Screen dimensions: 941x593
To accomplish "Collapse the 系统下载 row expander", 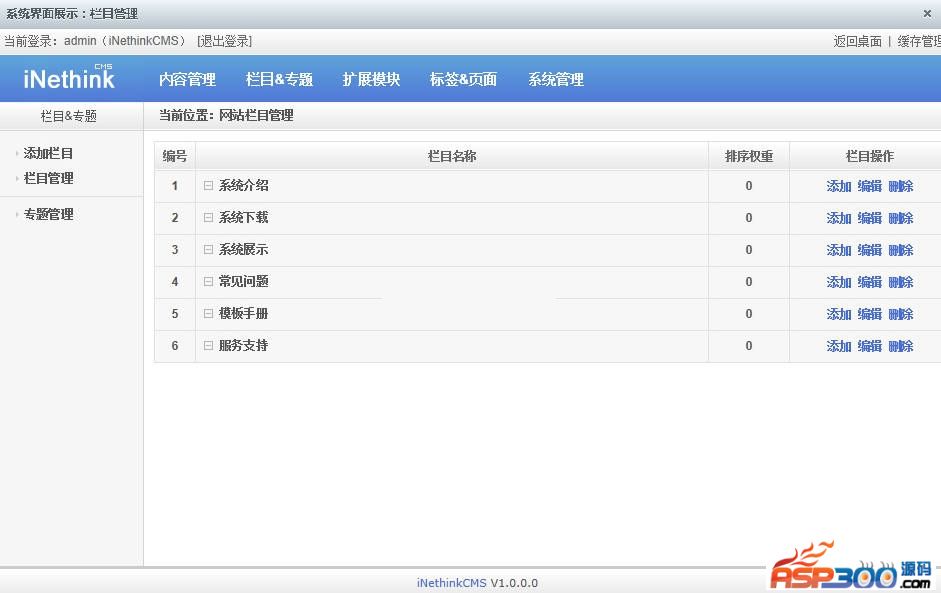I will [208, 217].
